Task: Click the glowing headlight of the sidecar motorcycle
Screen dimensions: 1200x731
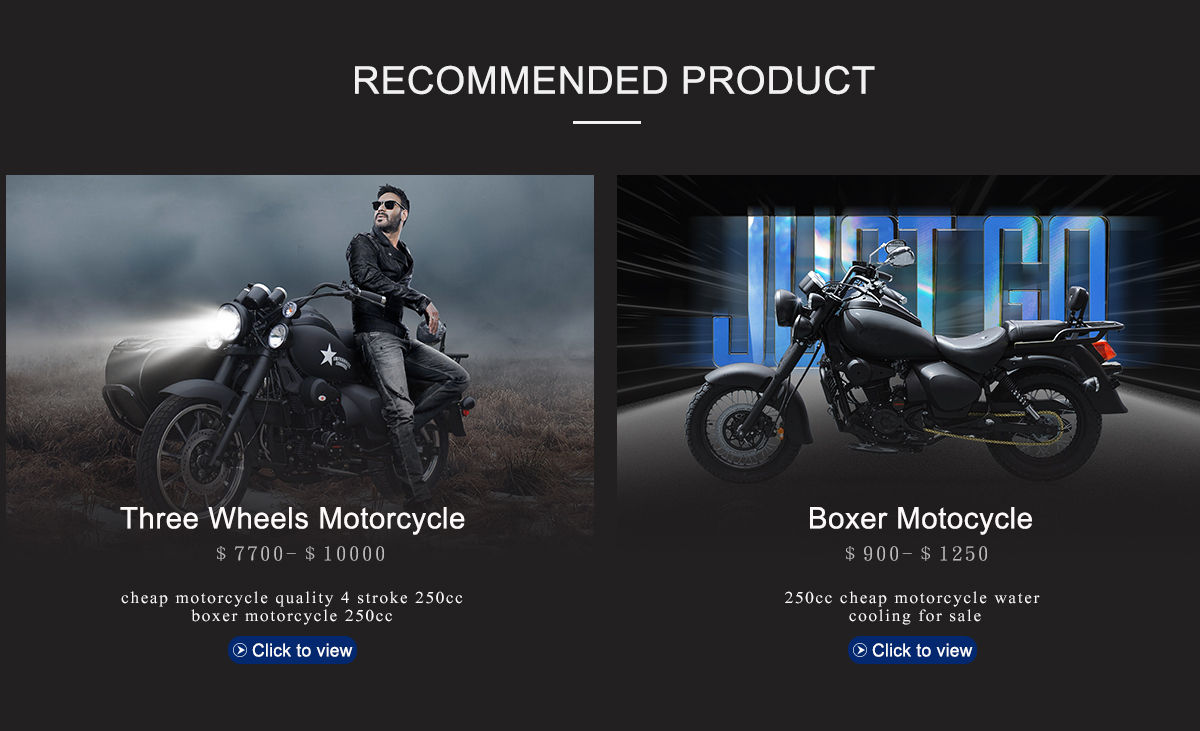Action: (228, 323)
